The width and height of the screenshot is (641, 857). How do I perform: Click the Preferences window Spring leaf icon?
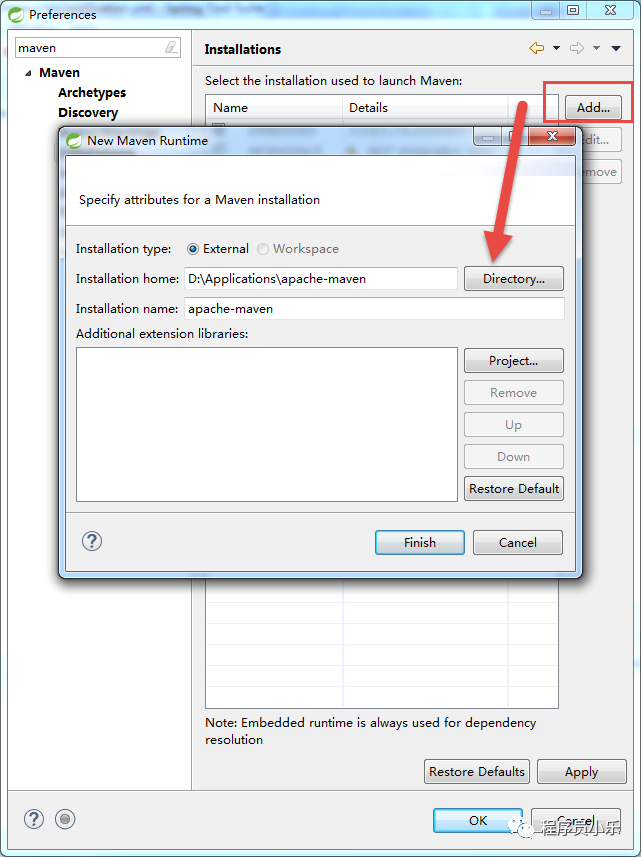click(x=16, y=14)
